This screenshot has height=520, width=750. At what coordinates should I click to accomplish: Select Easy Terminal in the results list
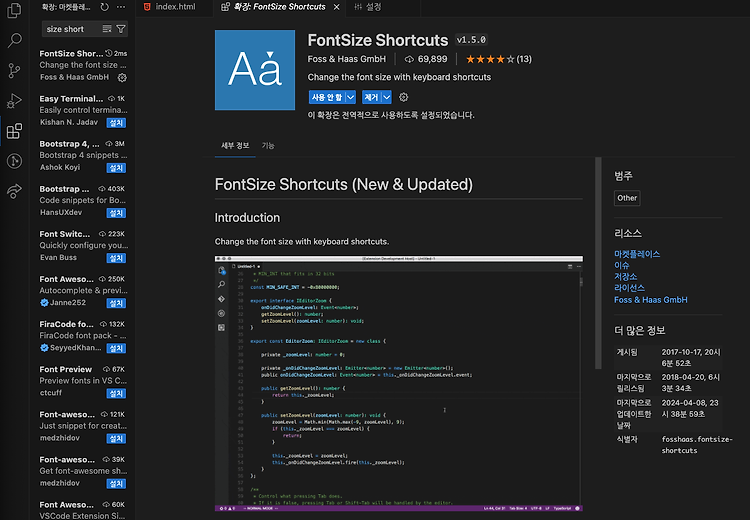(82, 110)
